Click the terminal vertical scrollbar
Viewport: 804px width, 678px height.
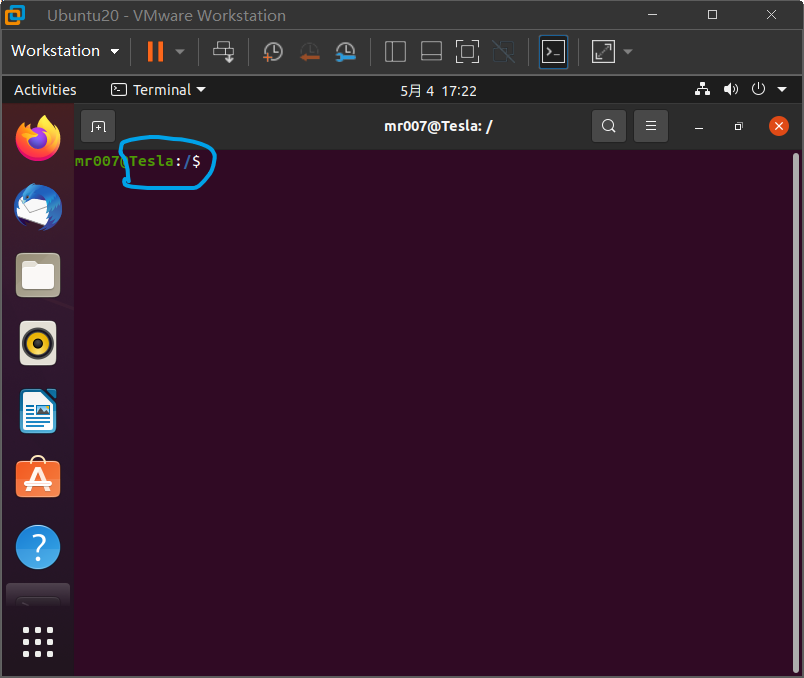[796, 413]
